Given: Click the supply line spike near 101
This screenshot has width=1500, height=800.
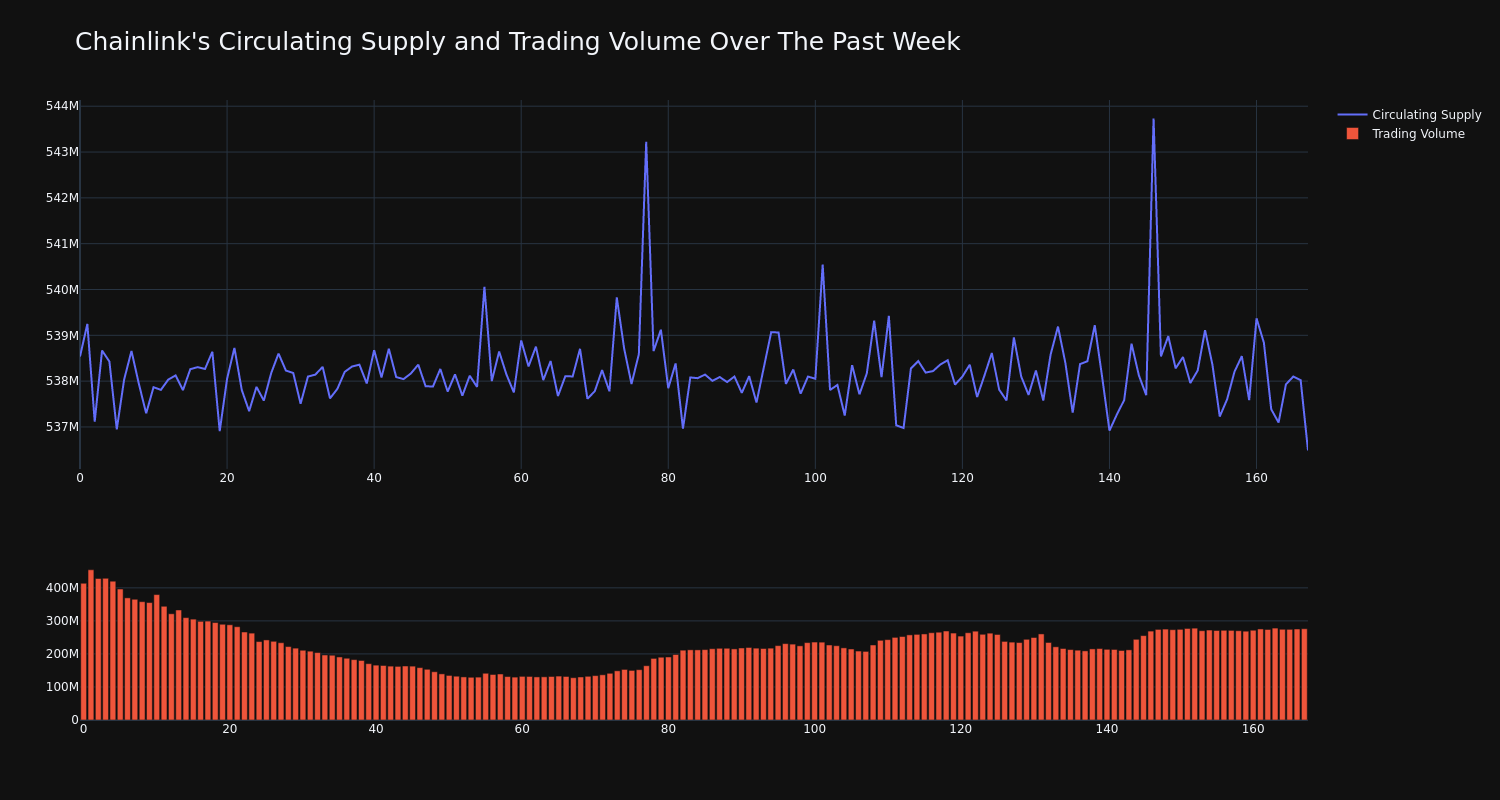Looking at the screenshot, I should click(823, 266).
